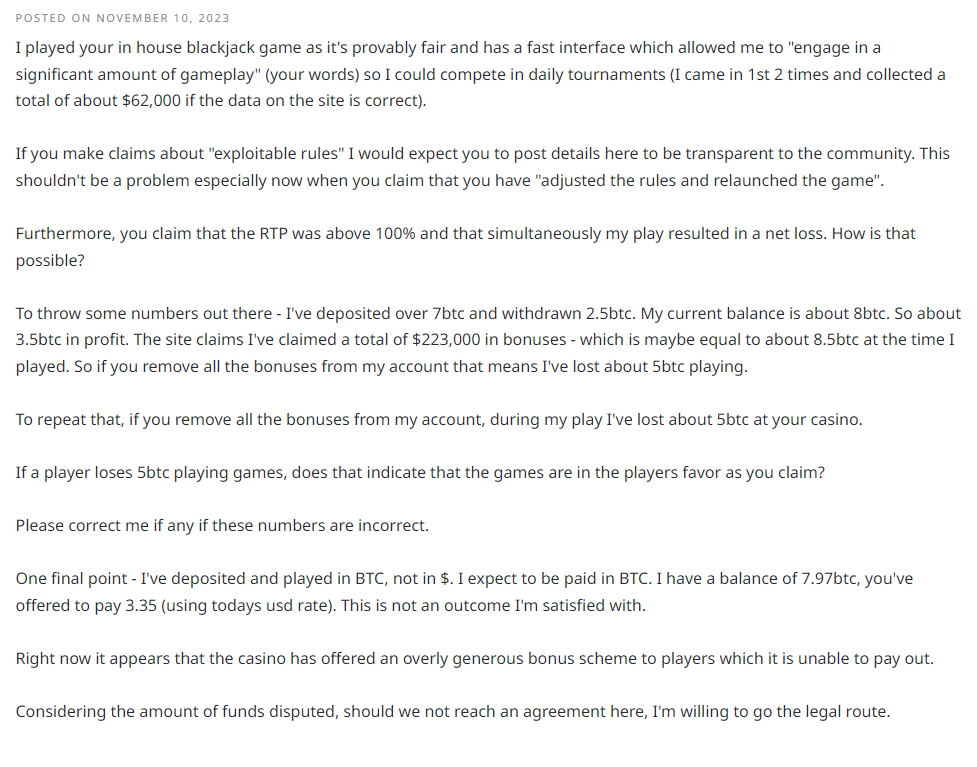Click the line starting 'Right now it appears that the casino'

coord(474,659)
